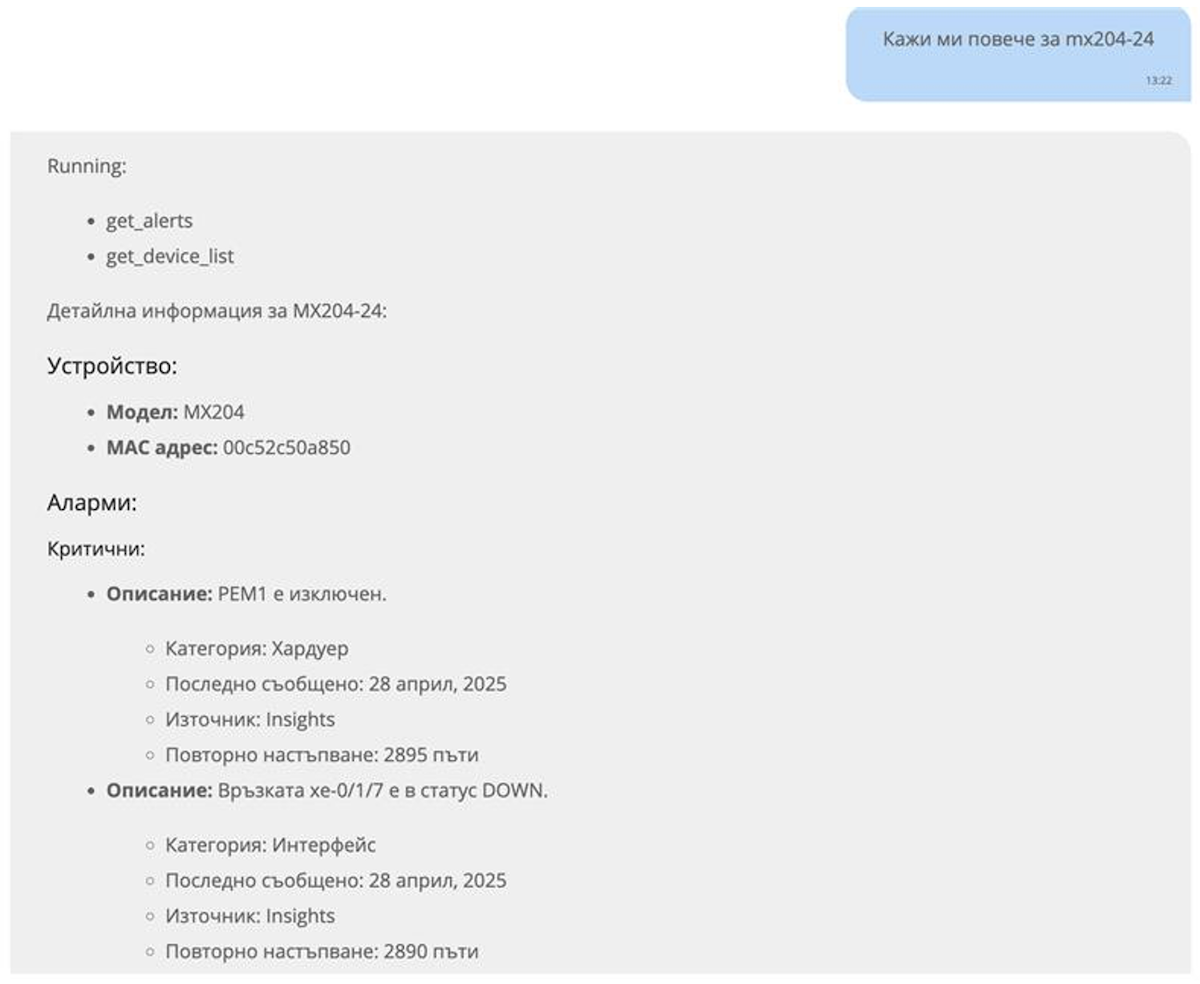
Task: Click the Устройство heading
Action: point(112,366)
